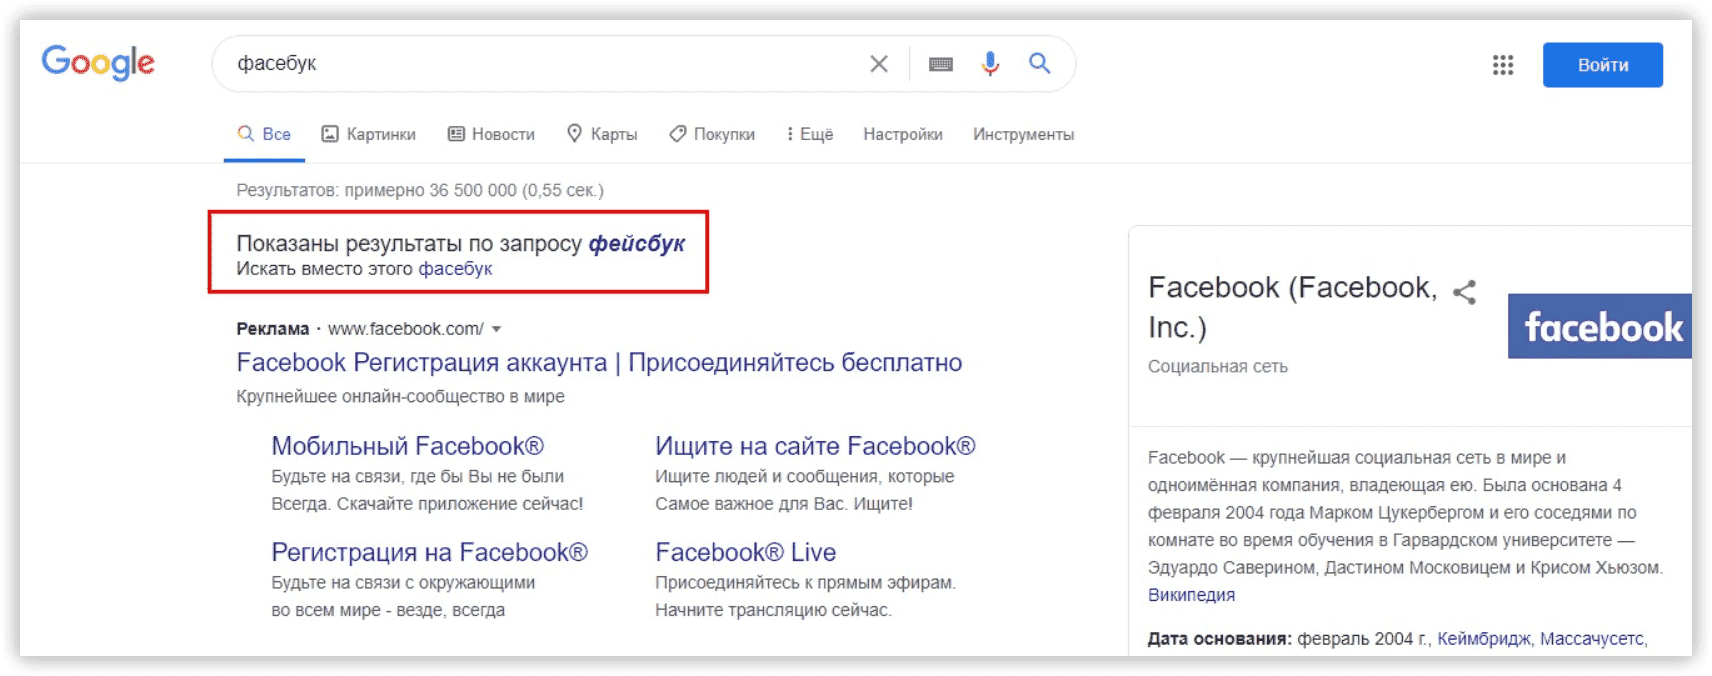The image size is (1712, 676).
Task: Click the magnifier search icon
Action: tap(1040, 64)
